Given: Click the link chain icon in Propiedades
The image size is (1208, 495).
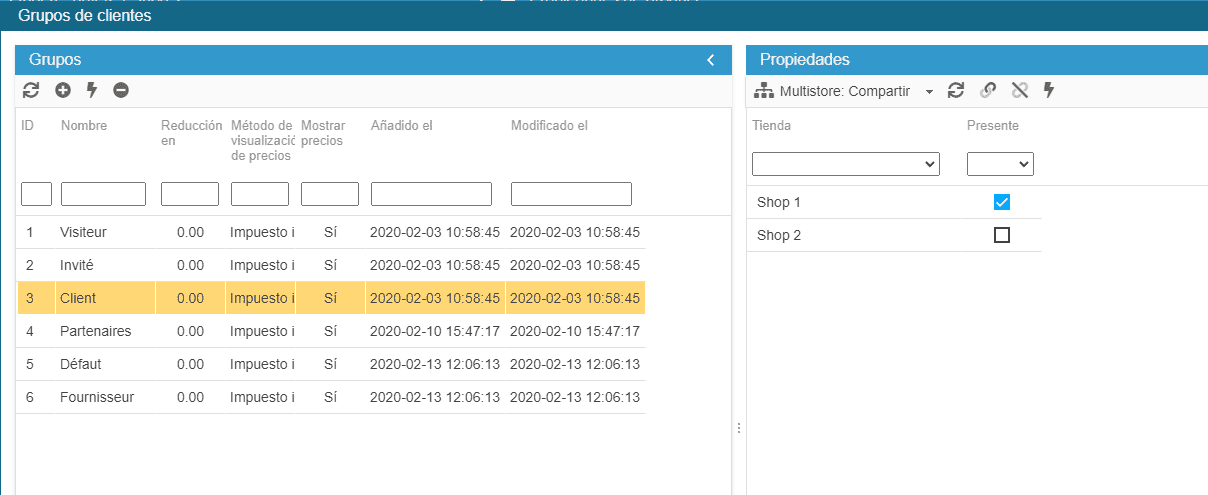Looking at the screenshot, I should coord(988,91).
